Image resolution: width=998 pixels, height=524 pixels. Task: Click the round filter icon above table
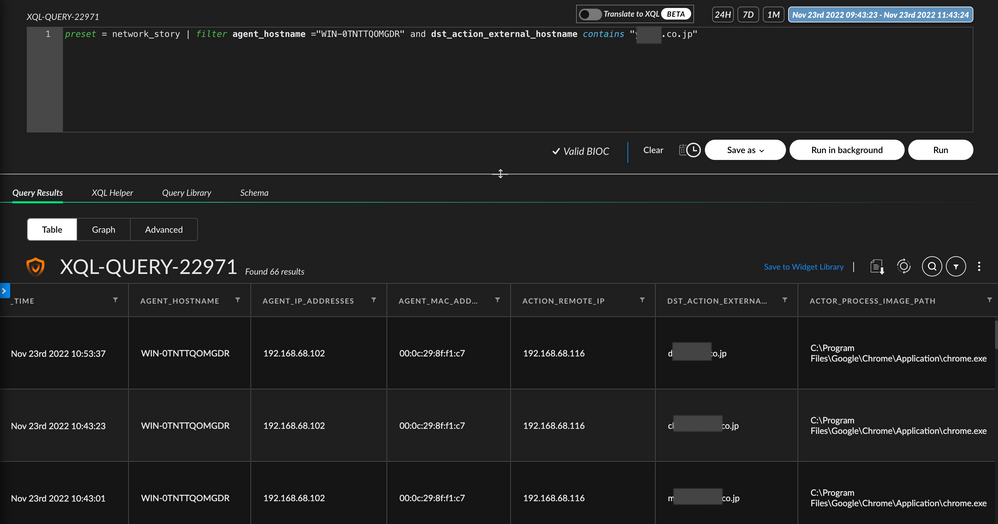point(957,266)
